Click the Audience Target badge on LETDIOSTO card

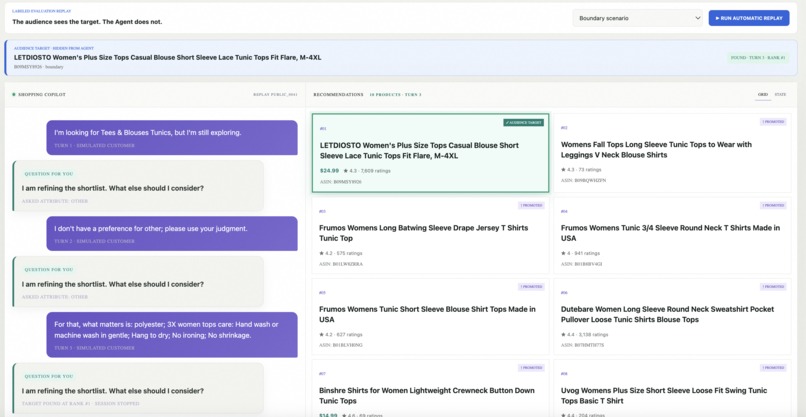point(523,122)
